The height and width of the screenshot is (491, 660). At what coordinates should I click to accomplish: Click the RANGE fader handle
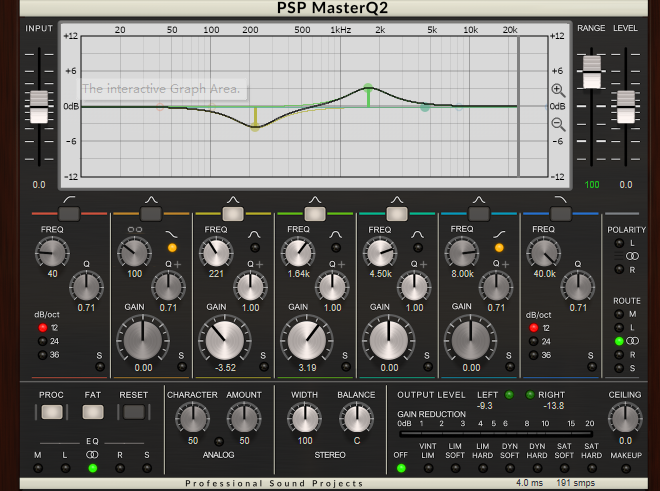[592, 72]
